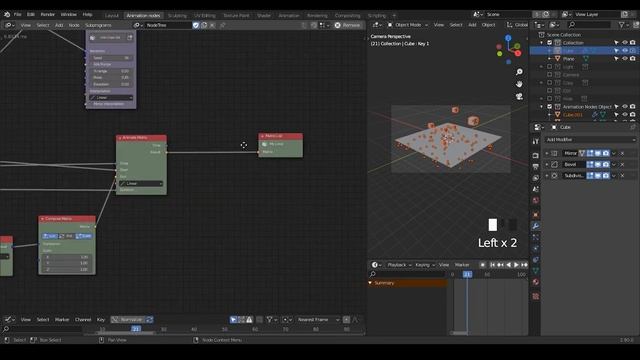Open the Window menu

69,14
